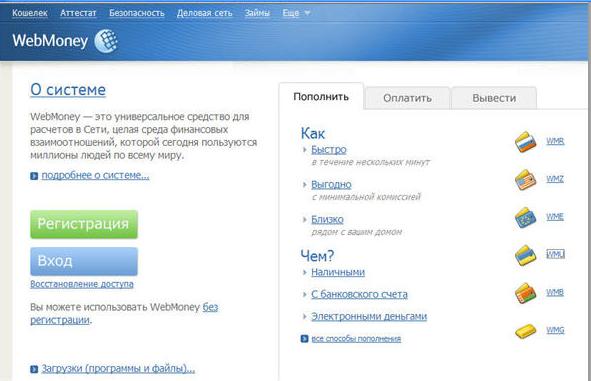Click the WME text link
591x381 pixels.
[555, 217]
